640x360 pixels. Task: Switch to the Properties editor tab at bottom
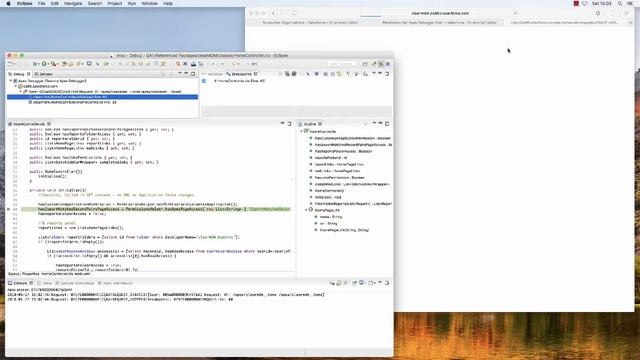click(31, 274)
